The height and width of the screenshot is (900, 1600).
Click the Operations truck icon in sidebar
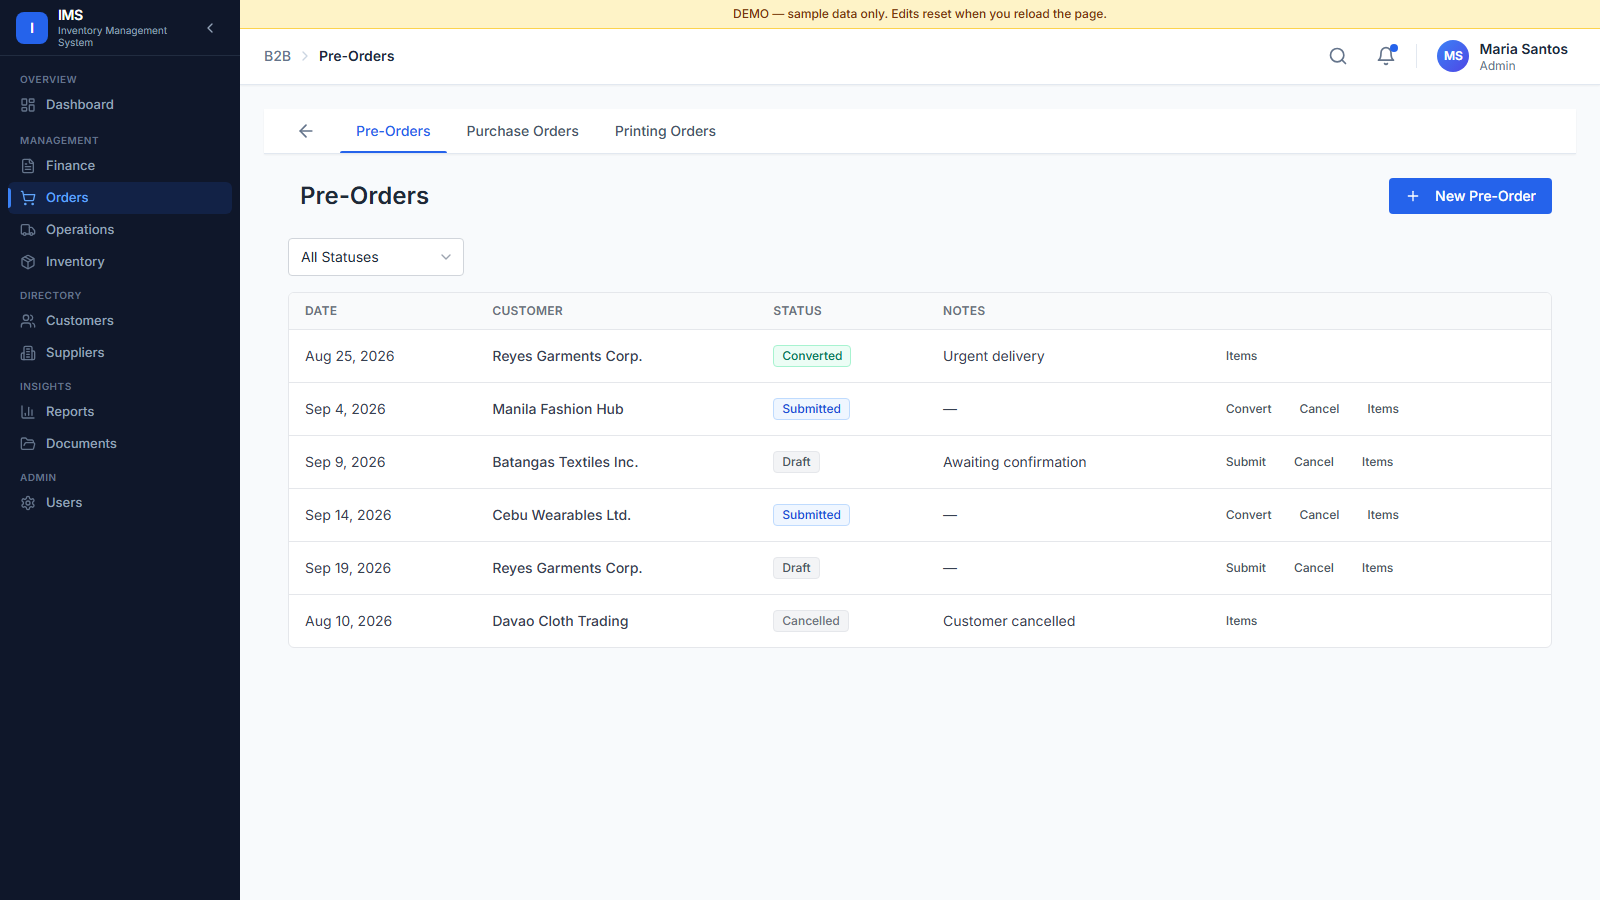click(28, 230)
